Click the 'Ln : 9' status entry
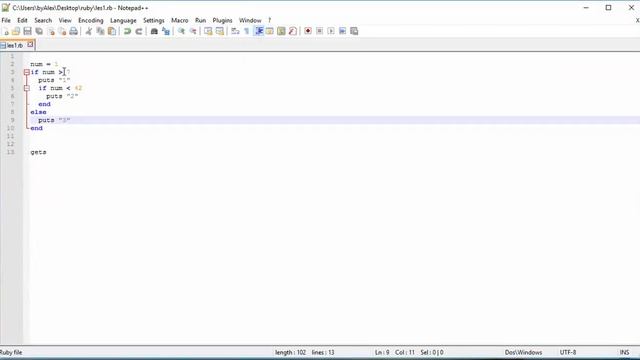Viewport: 640px width, 360px height. 382,352
